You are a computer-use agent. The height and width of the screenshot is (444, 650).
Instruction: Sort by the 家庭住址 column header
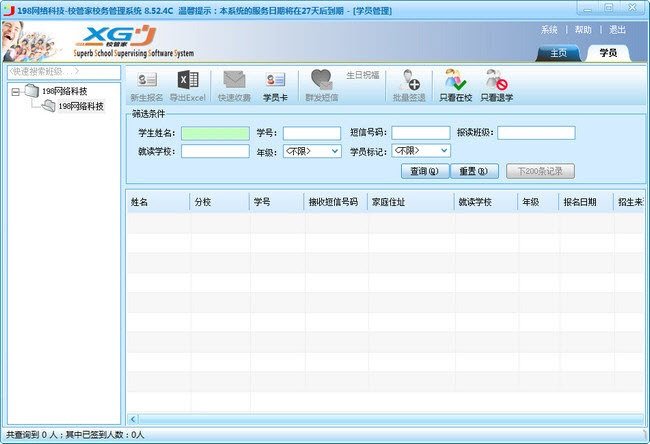pos(411,202)
